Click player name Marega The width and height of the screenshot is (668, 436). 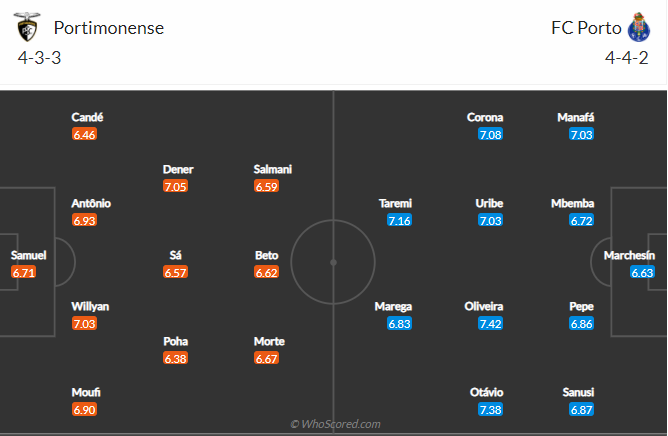[x=393, y=306]
